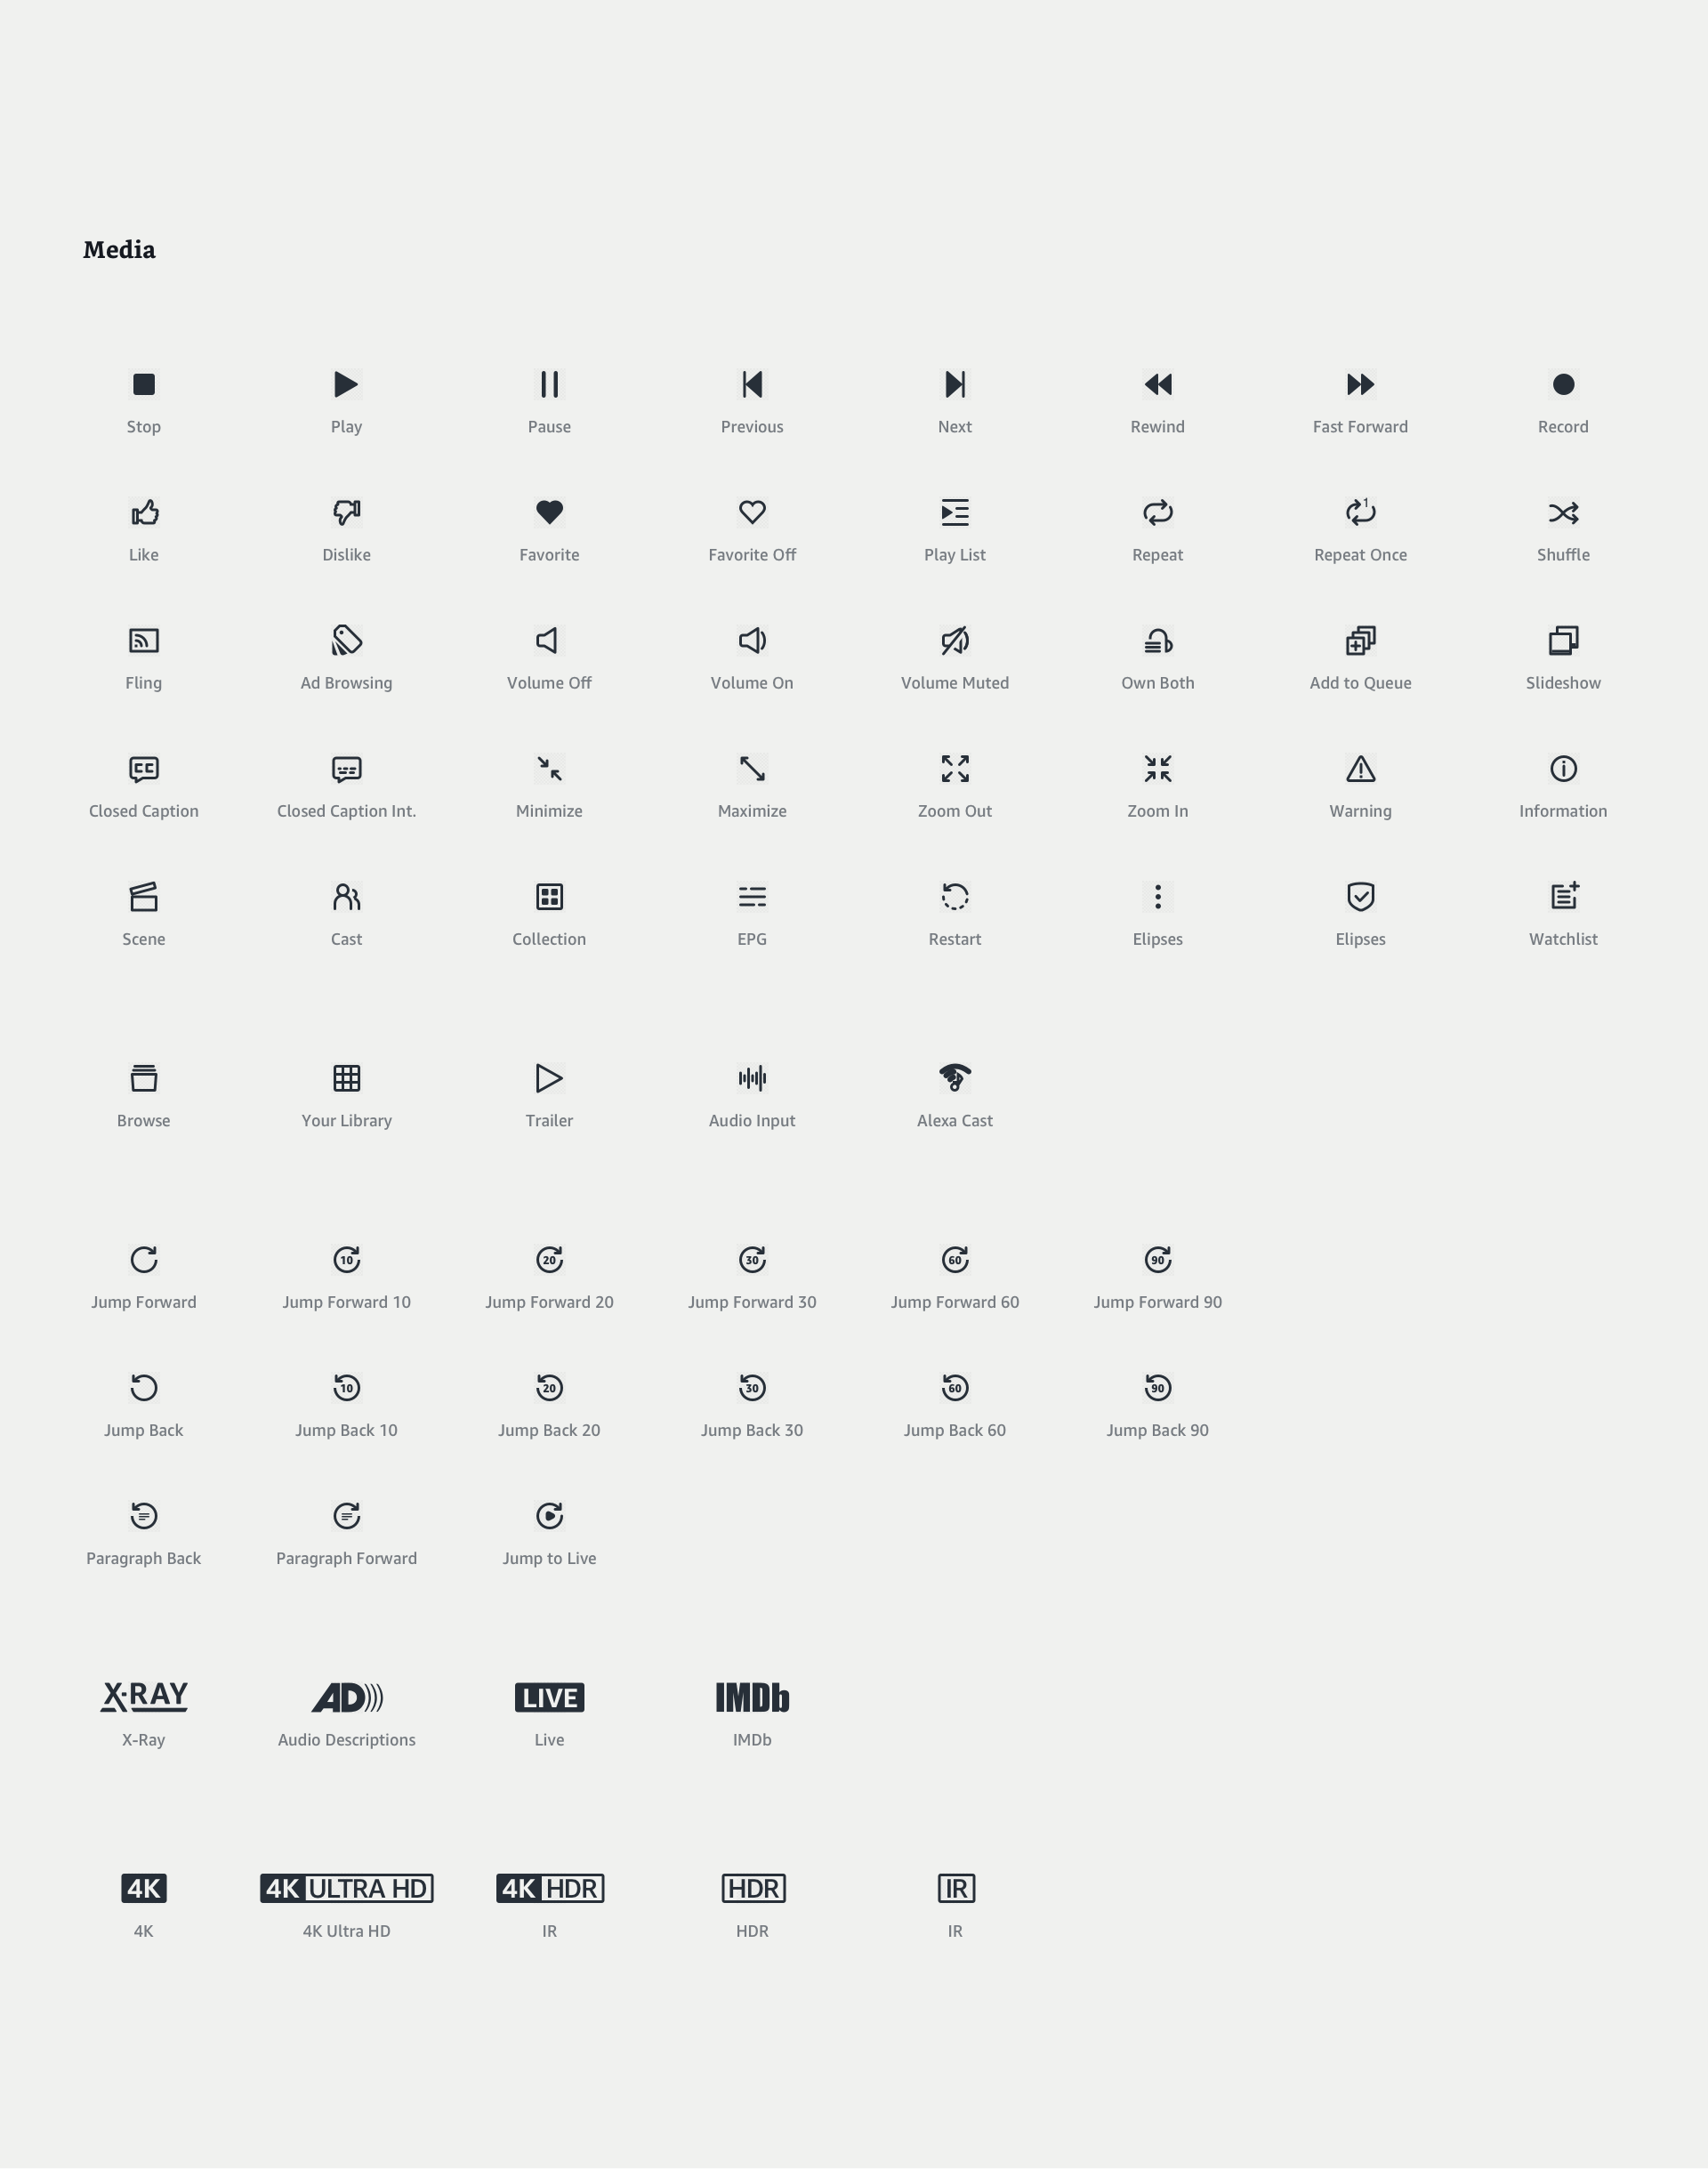Select the Watchlist icon
This screenshot has height=2169, width=1708.
point(1564,895)
